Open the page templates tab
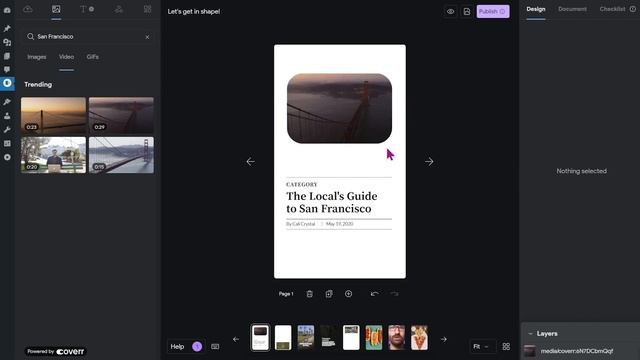This screenshot has height=360, width=640. [x=147, y=9]
